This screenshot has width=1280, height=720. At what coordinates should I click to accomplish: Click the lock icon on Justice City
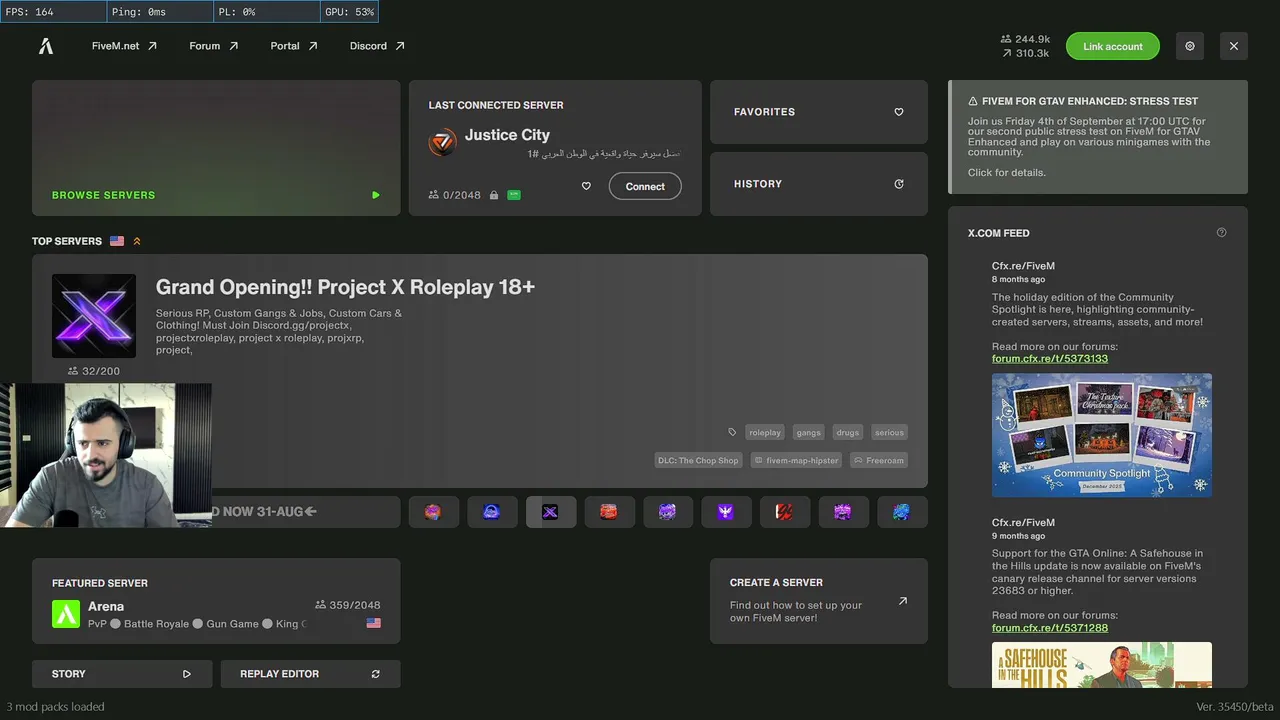[x=494, y=195]
